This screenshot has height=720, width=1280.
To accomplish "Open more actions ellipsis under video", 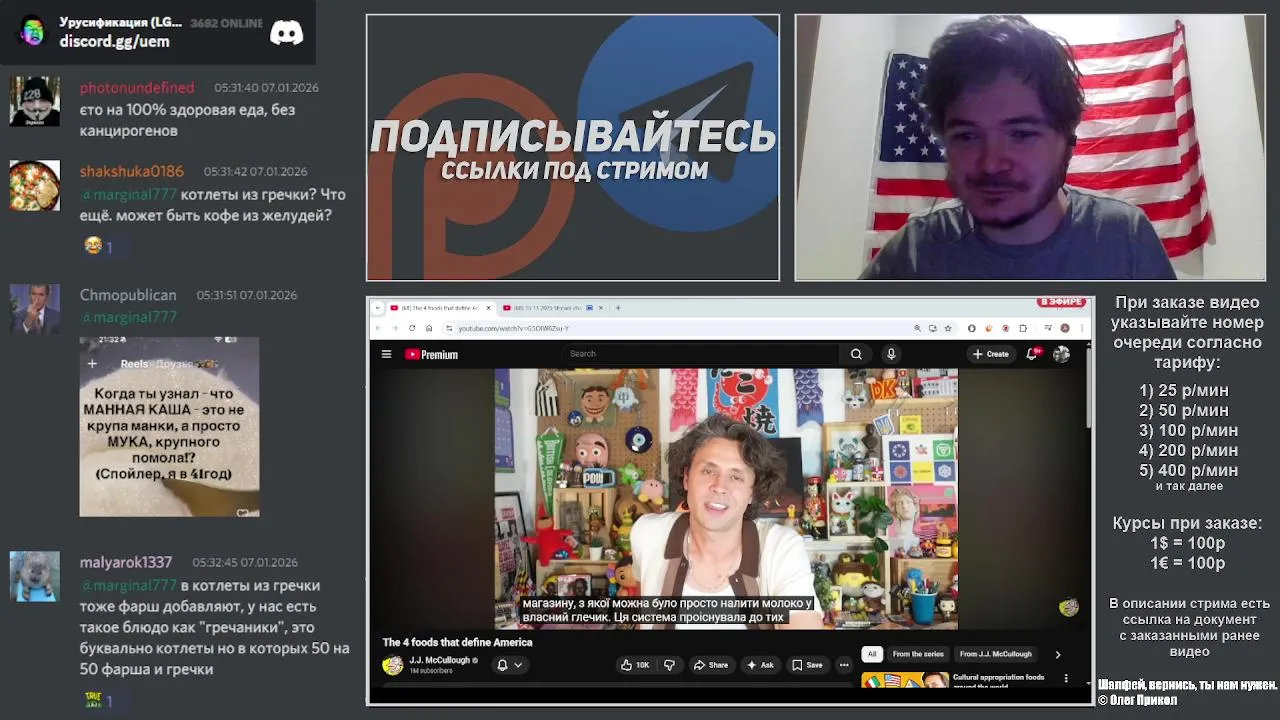I will coord(844,665).
